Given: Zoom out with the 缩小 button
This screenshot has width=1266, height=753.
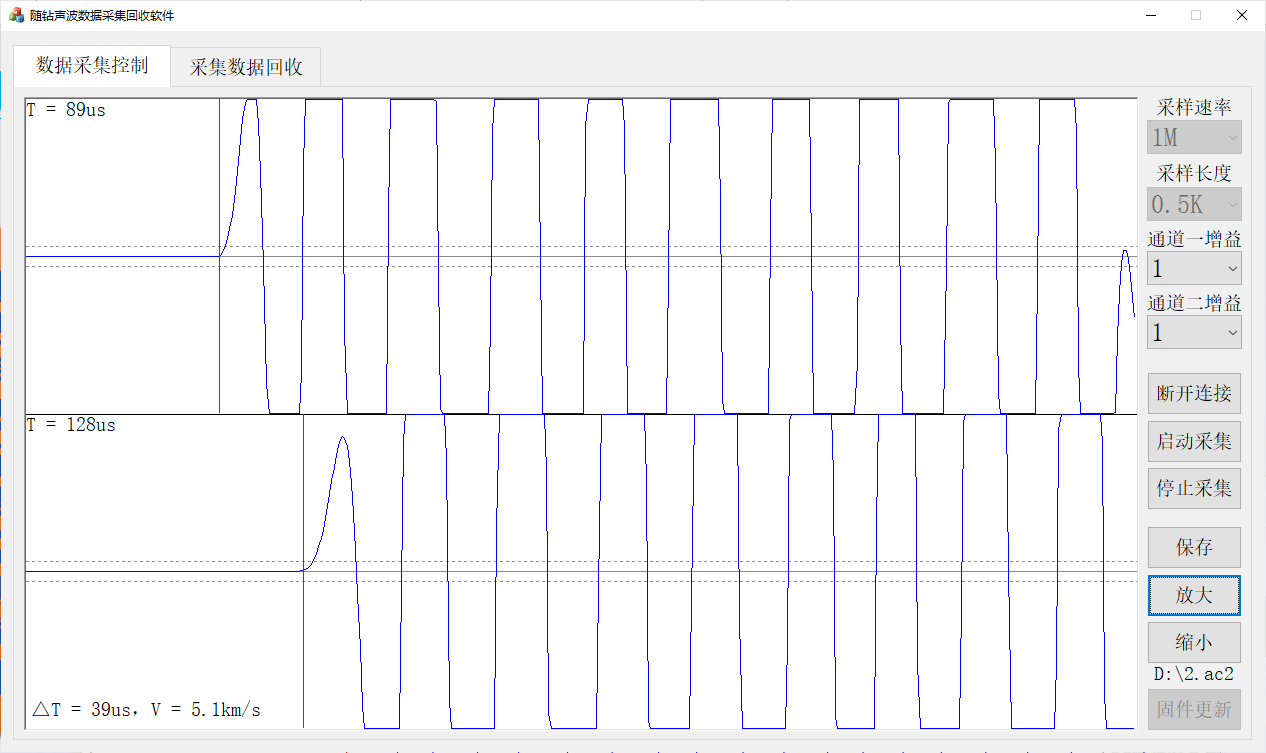Looking at the screenshot, I should pos(1194,642).
